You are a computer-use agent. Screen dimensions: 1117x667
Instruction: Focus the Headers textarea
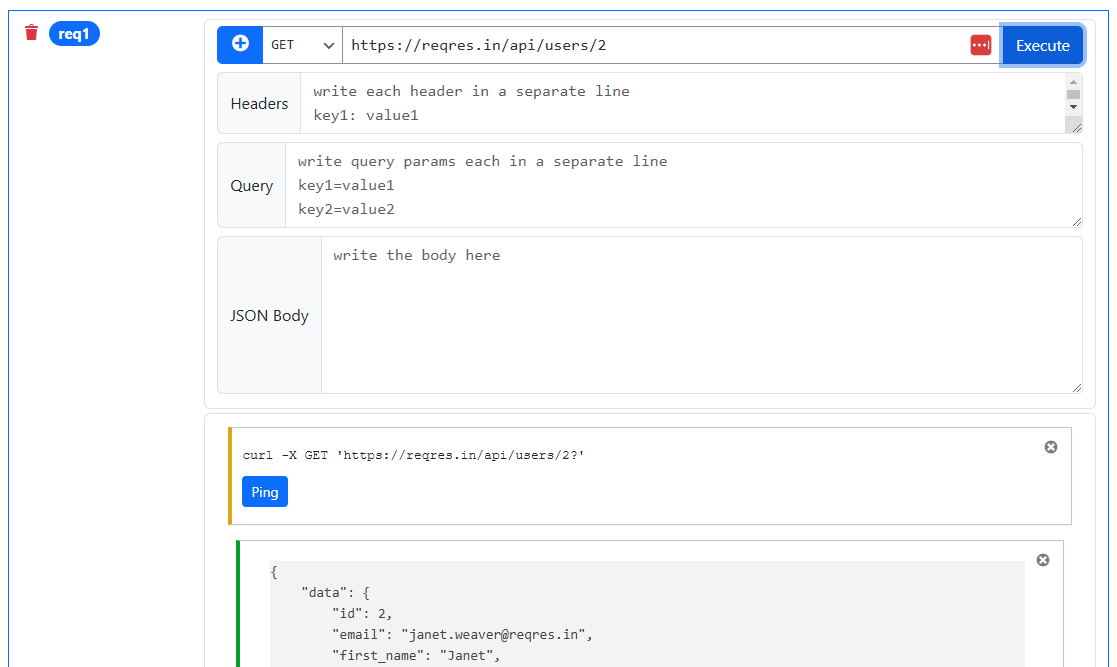682,103
